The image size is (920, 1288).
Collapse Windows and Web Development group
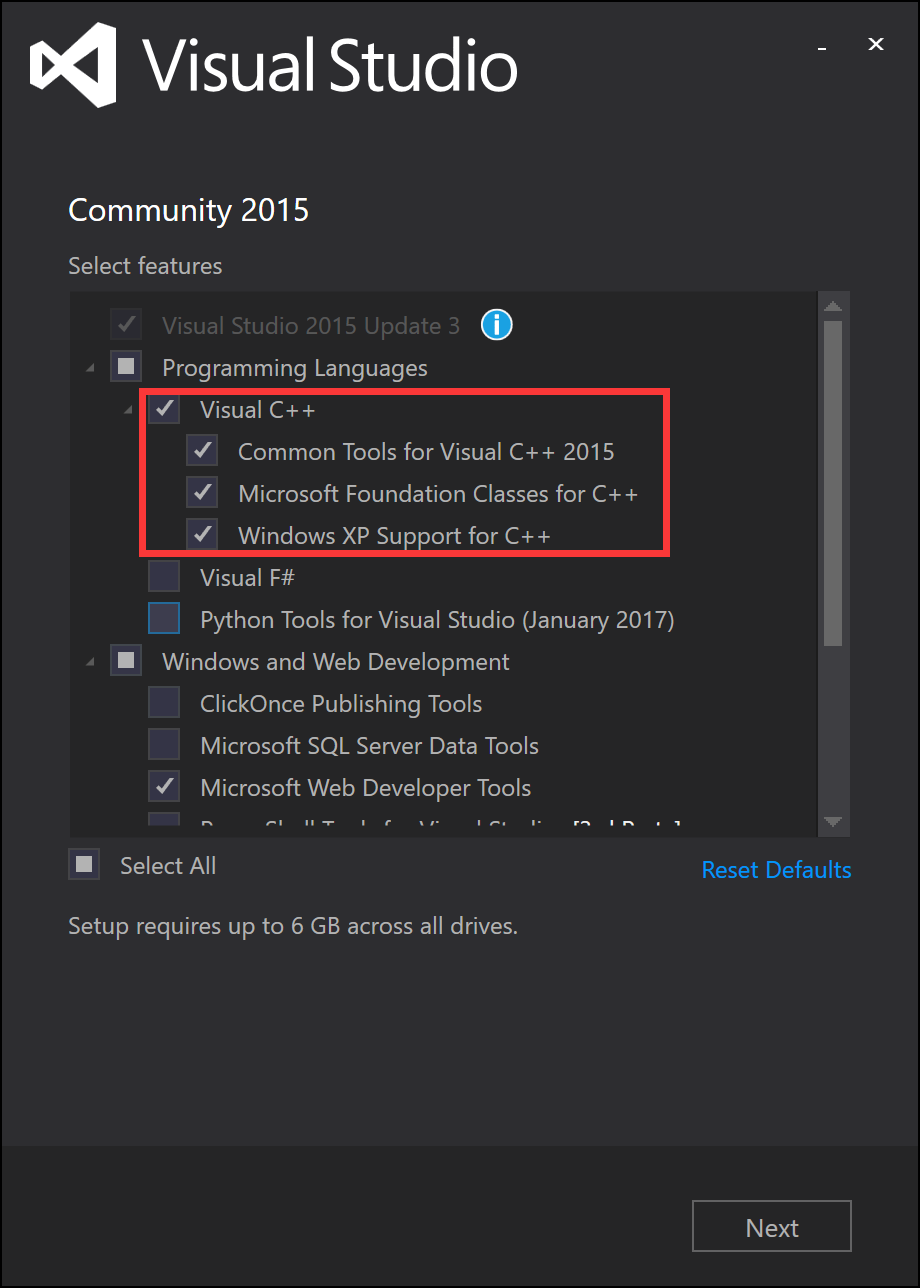[x=91, y=663]
